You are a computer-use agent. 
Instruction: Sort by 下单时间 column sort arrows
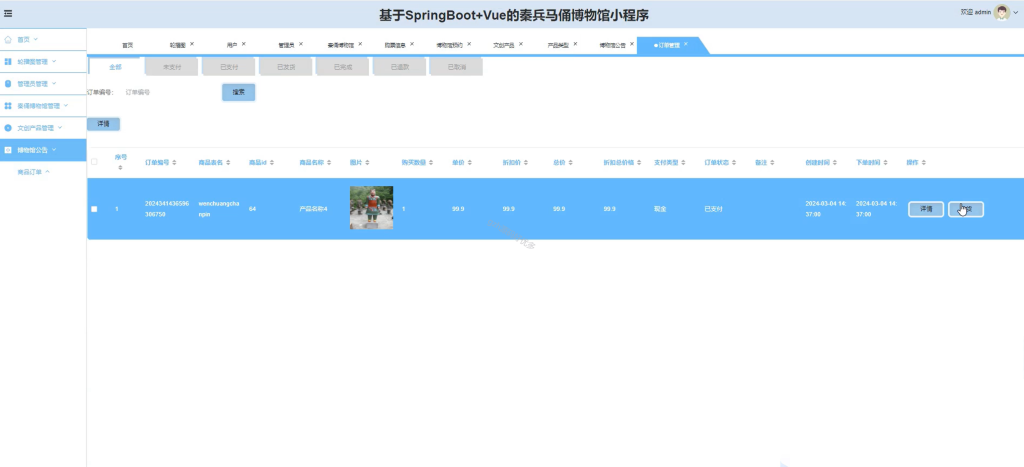886,162
